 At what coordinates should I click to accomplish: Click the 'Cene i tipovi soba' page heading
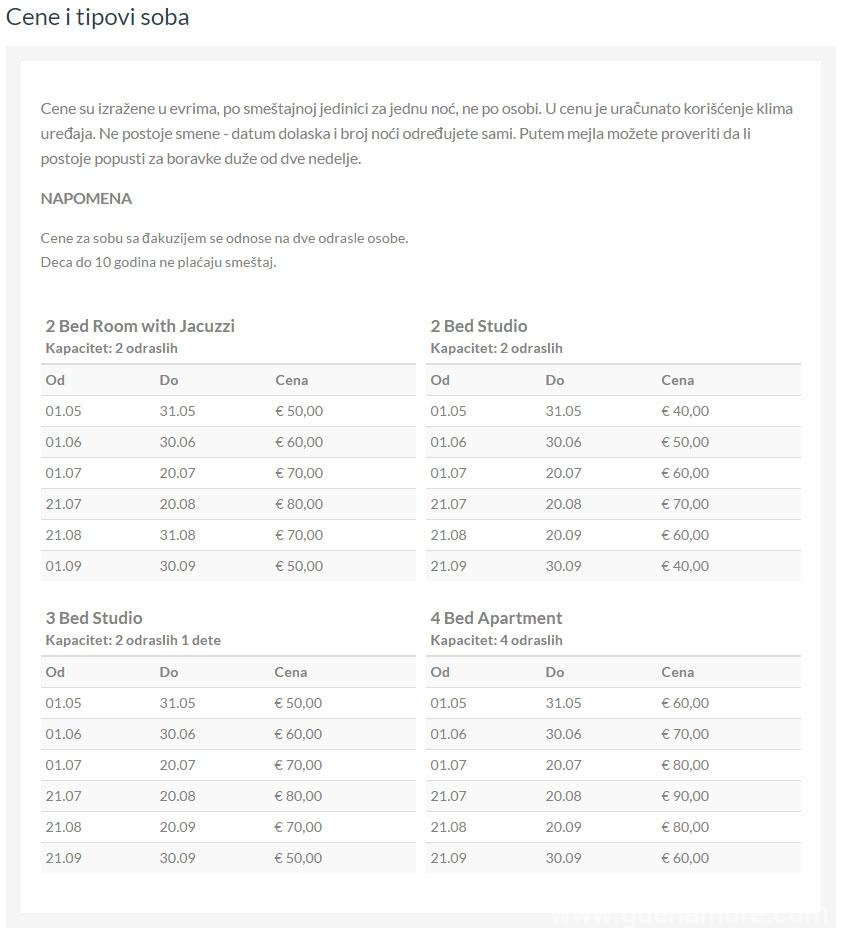tap(97, 17)
